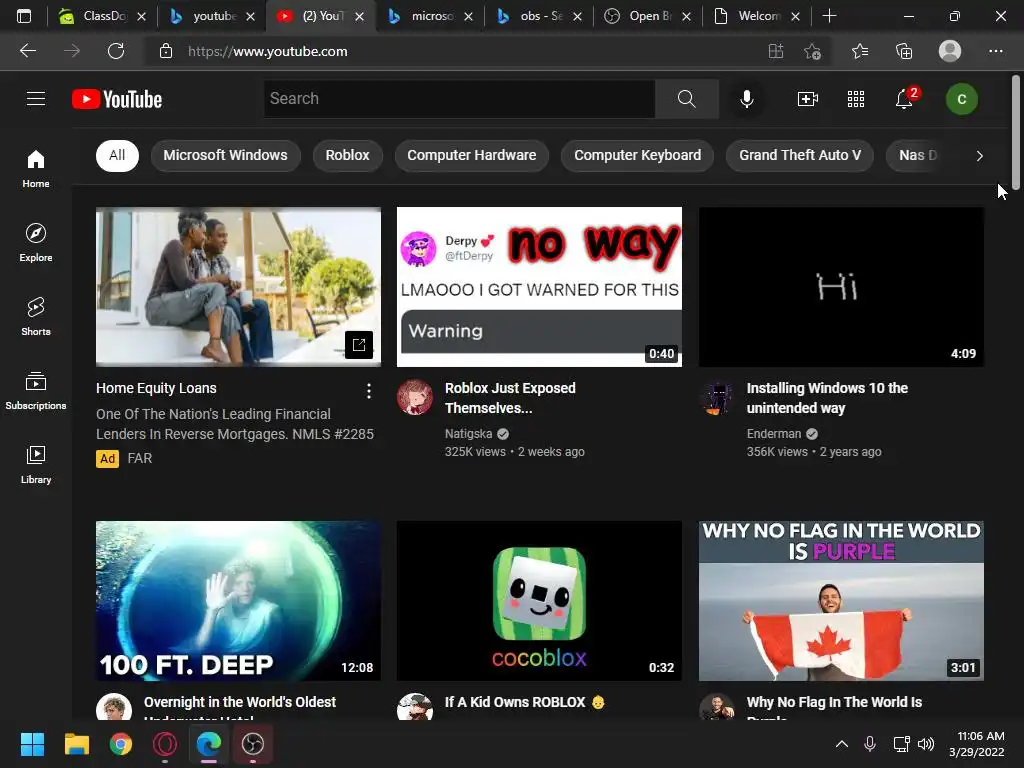This screenshot has height=768, width=1024.
Task: Launch Google Chrome from taskbar
Action: tap(121, 744)
